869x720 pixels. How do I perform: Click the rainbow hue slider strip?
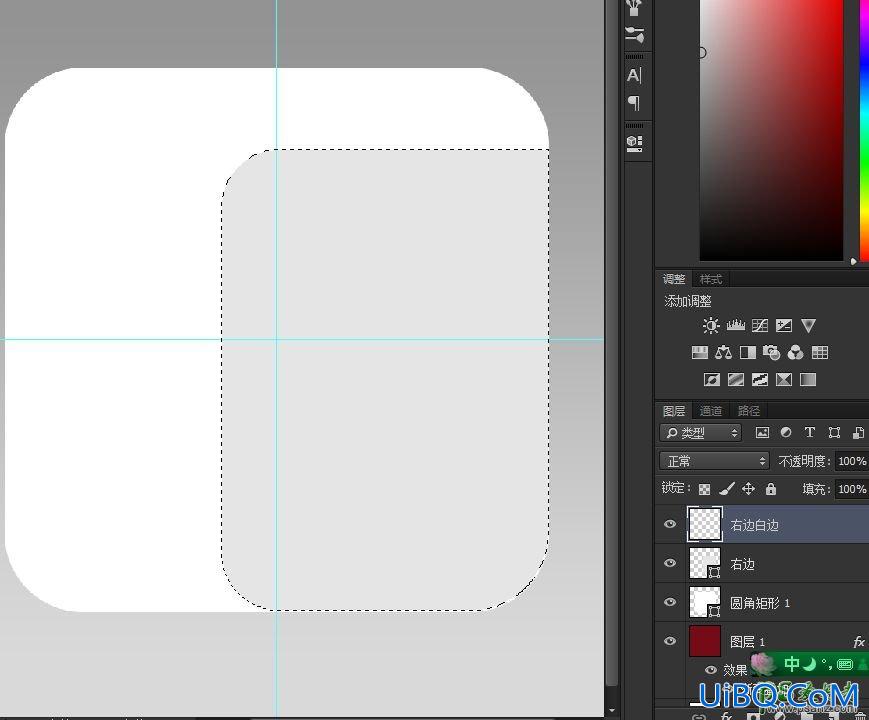864,130
